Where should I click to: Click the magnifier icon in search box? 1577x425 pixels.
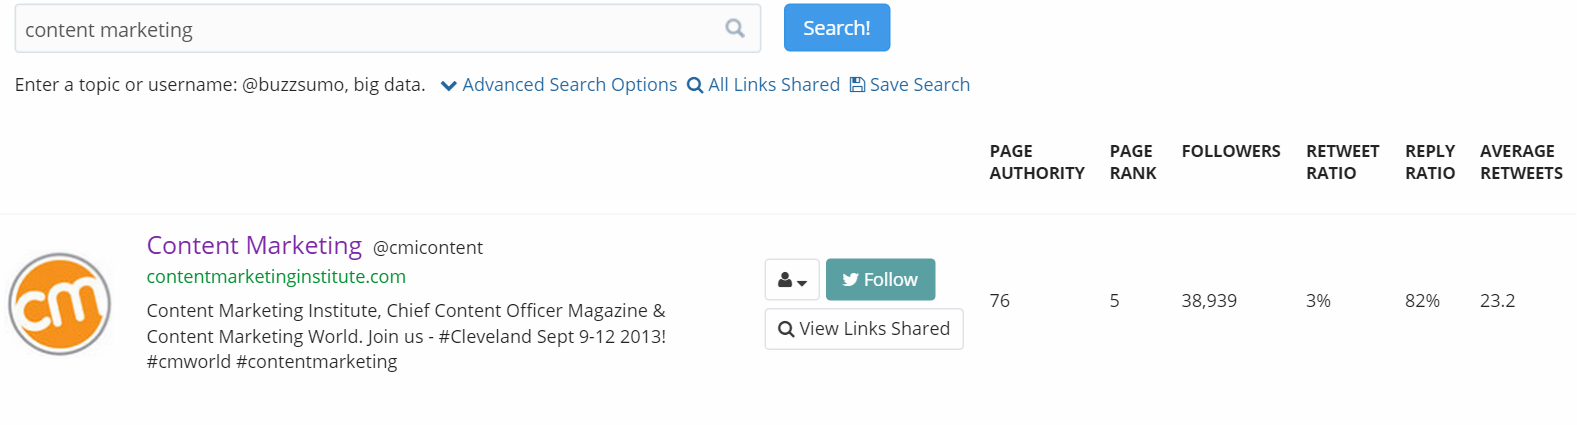click(x=735, y=28)
